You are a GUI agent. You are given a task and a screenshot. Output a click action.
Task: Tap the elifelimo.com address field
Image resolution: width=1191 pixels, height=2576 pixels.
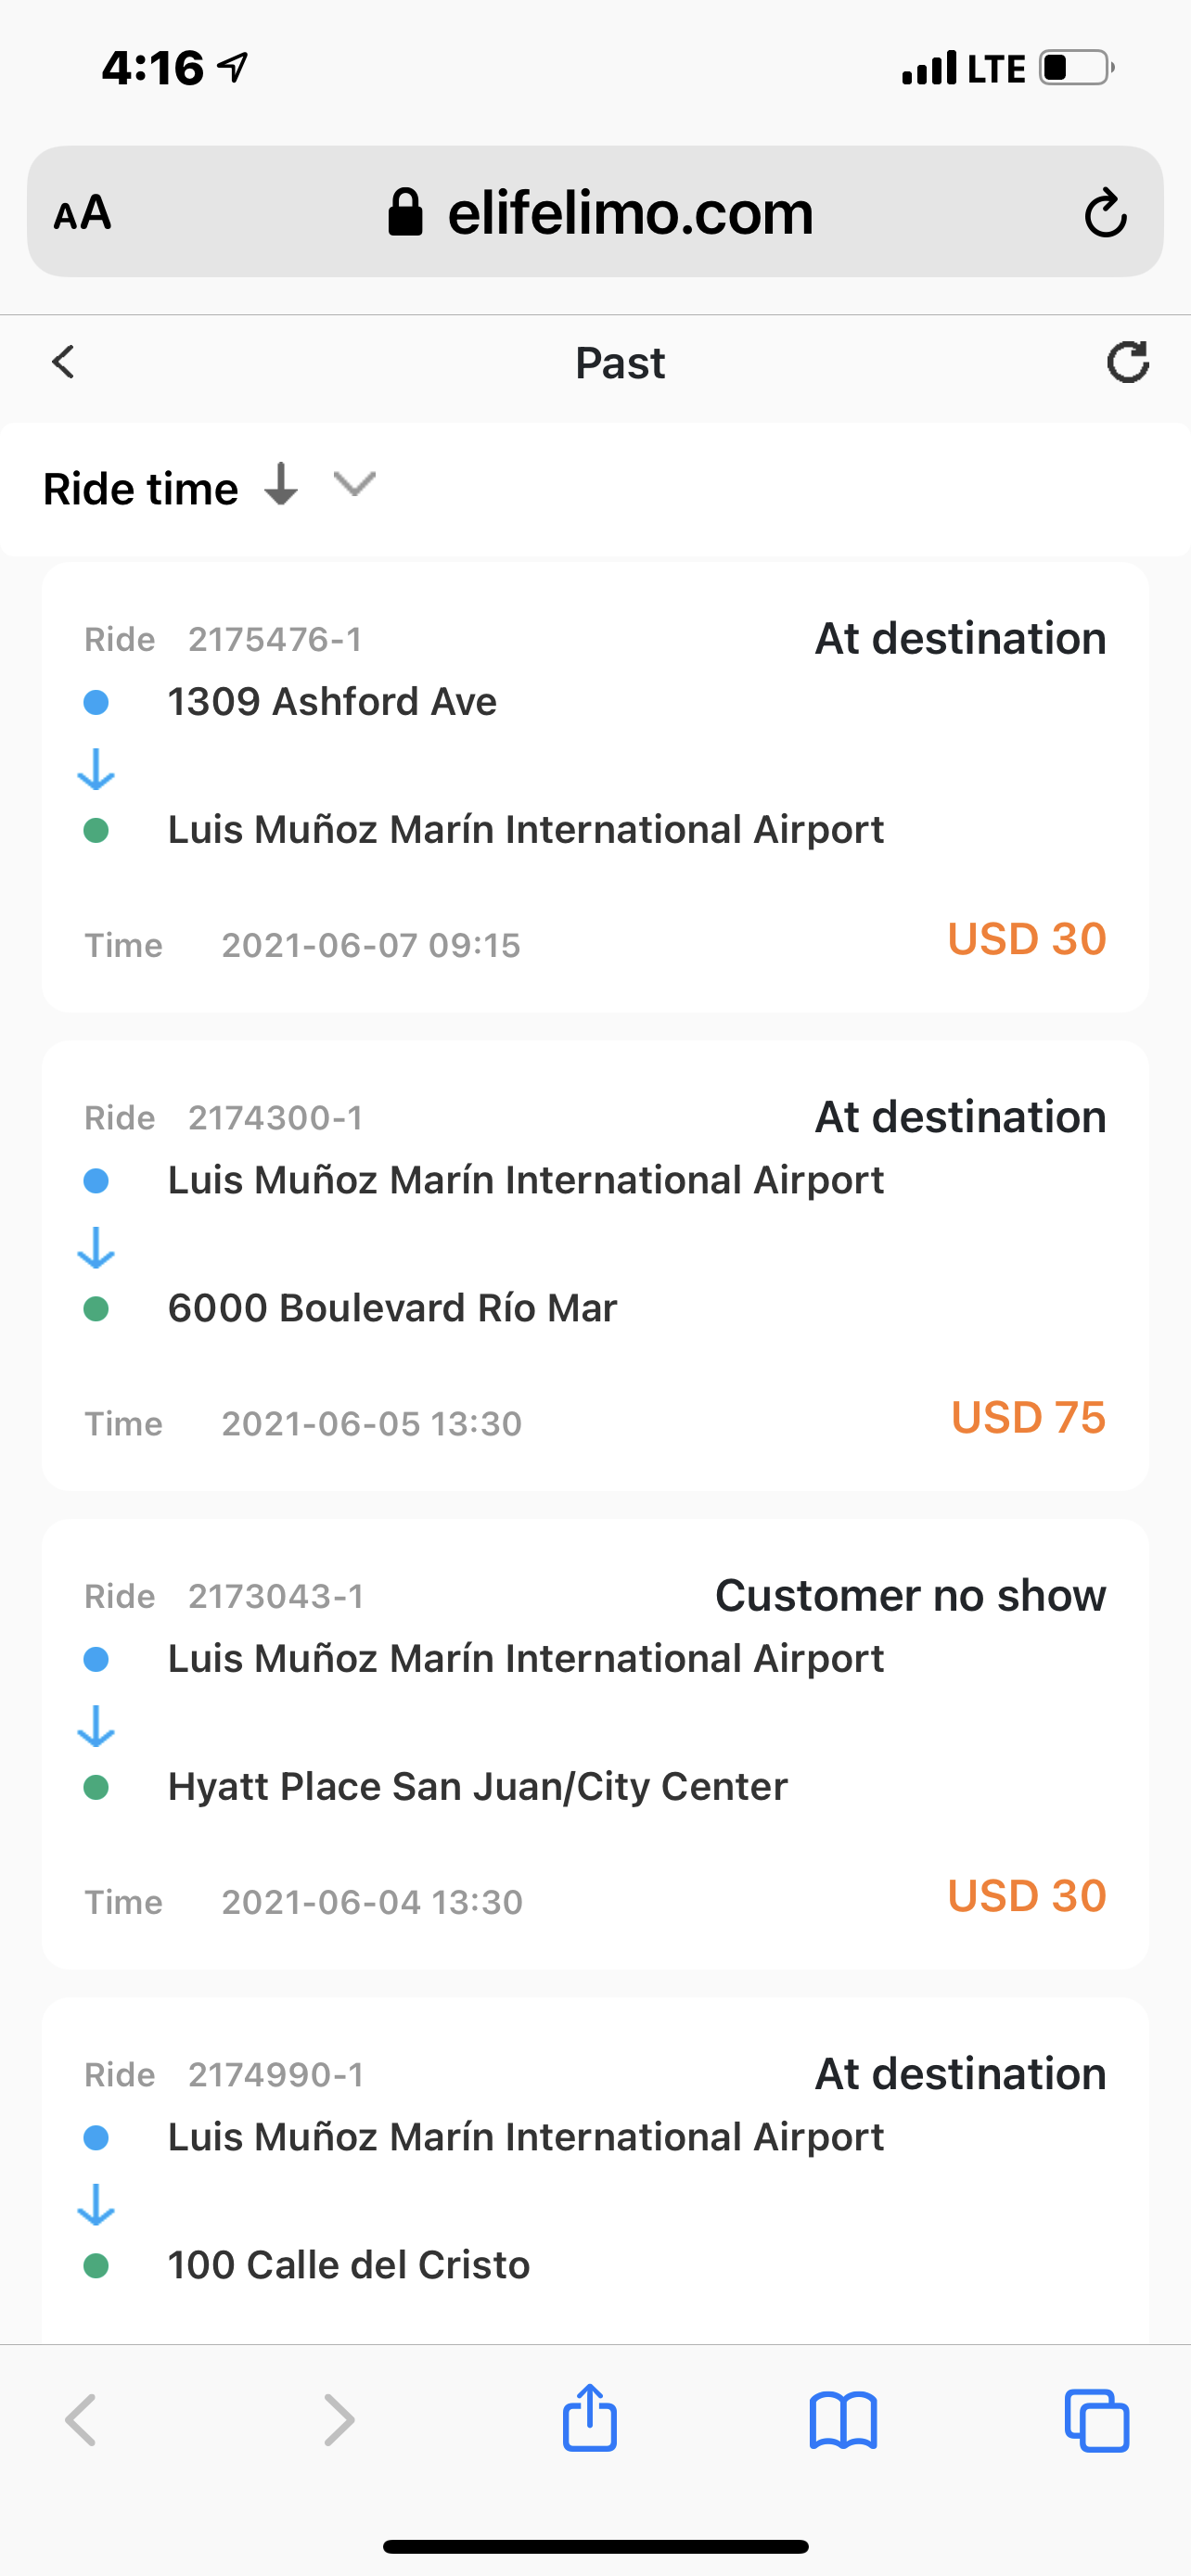pyautogui.click(x=595, y=212)
